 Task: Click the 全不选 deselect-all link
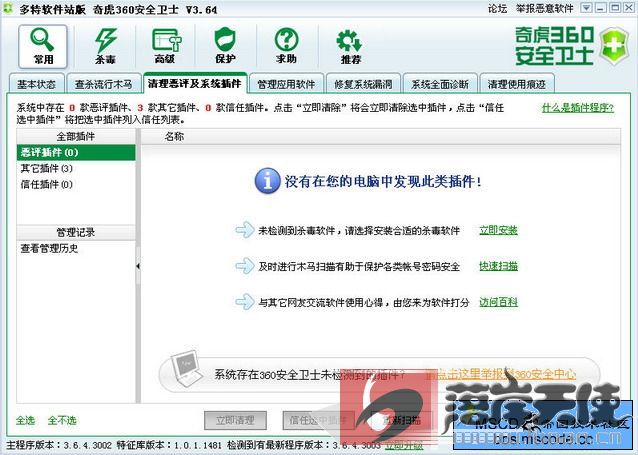[62, 420]
